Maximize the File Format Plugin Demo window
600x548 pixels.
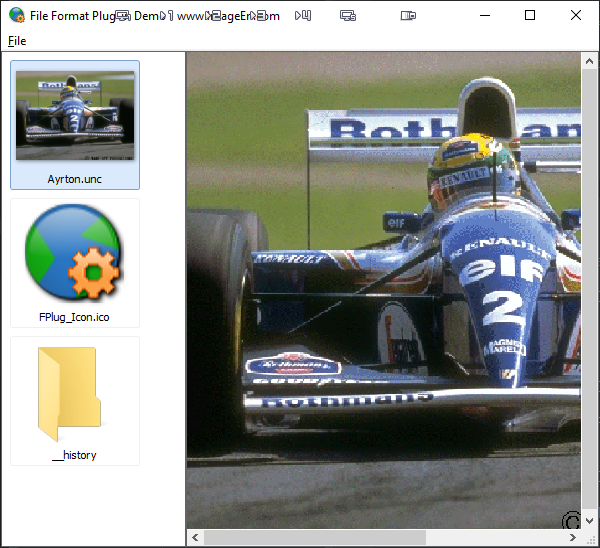[530, 15]
